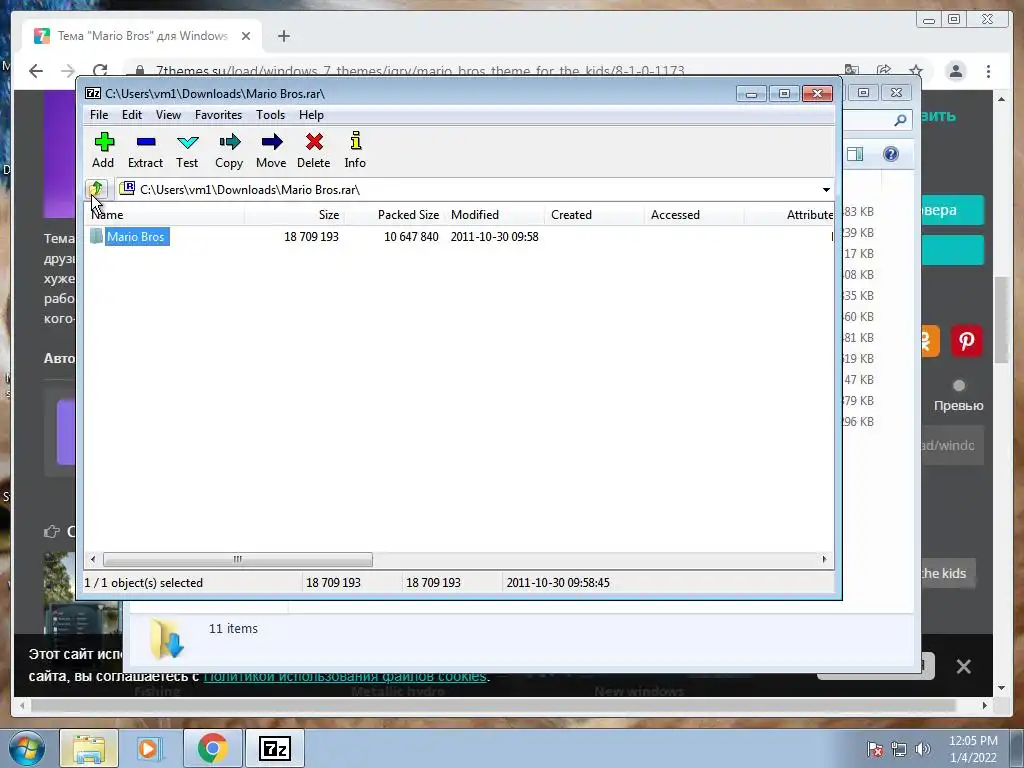Open the Tools menu in 7-Zip

270,115
